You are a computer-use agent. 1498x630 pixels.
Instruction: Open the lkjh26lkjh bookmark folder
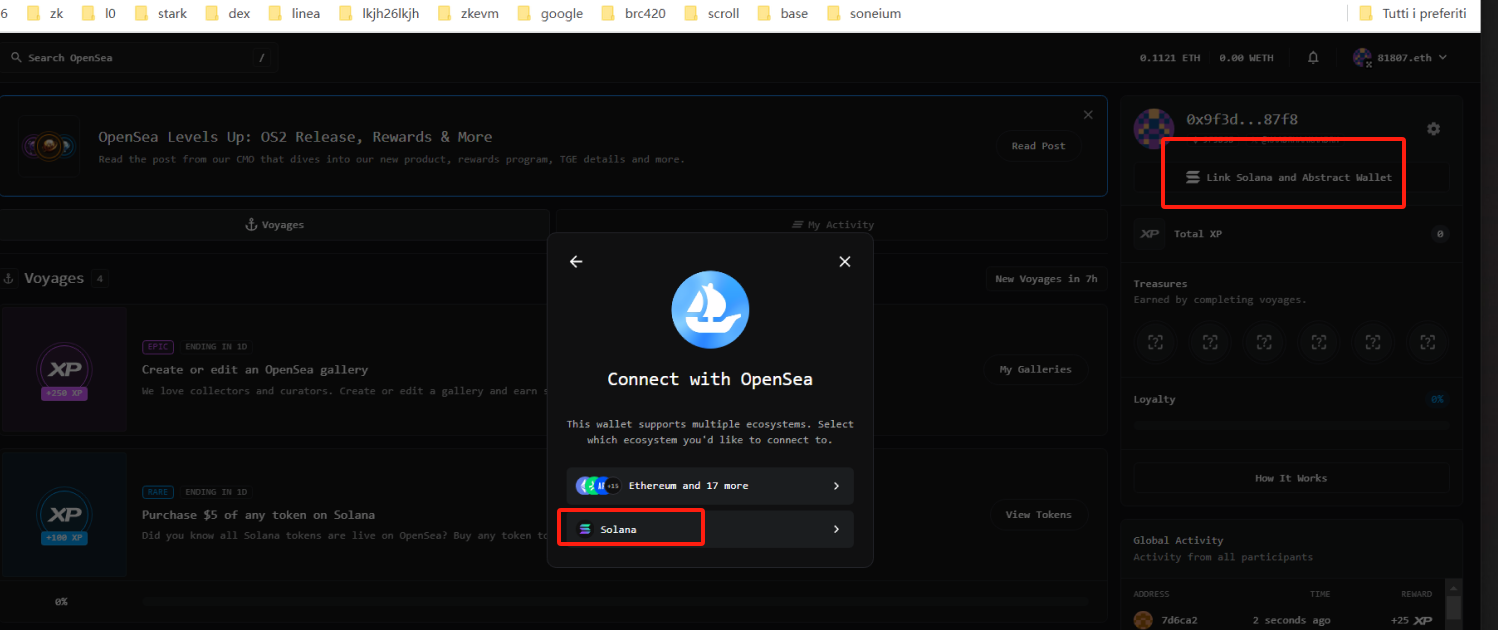pyautogui.click(x=379, y=14)
